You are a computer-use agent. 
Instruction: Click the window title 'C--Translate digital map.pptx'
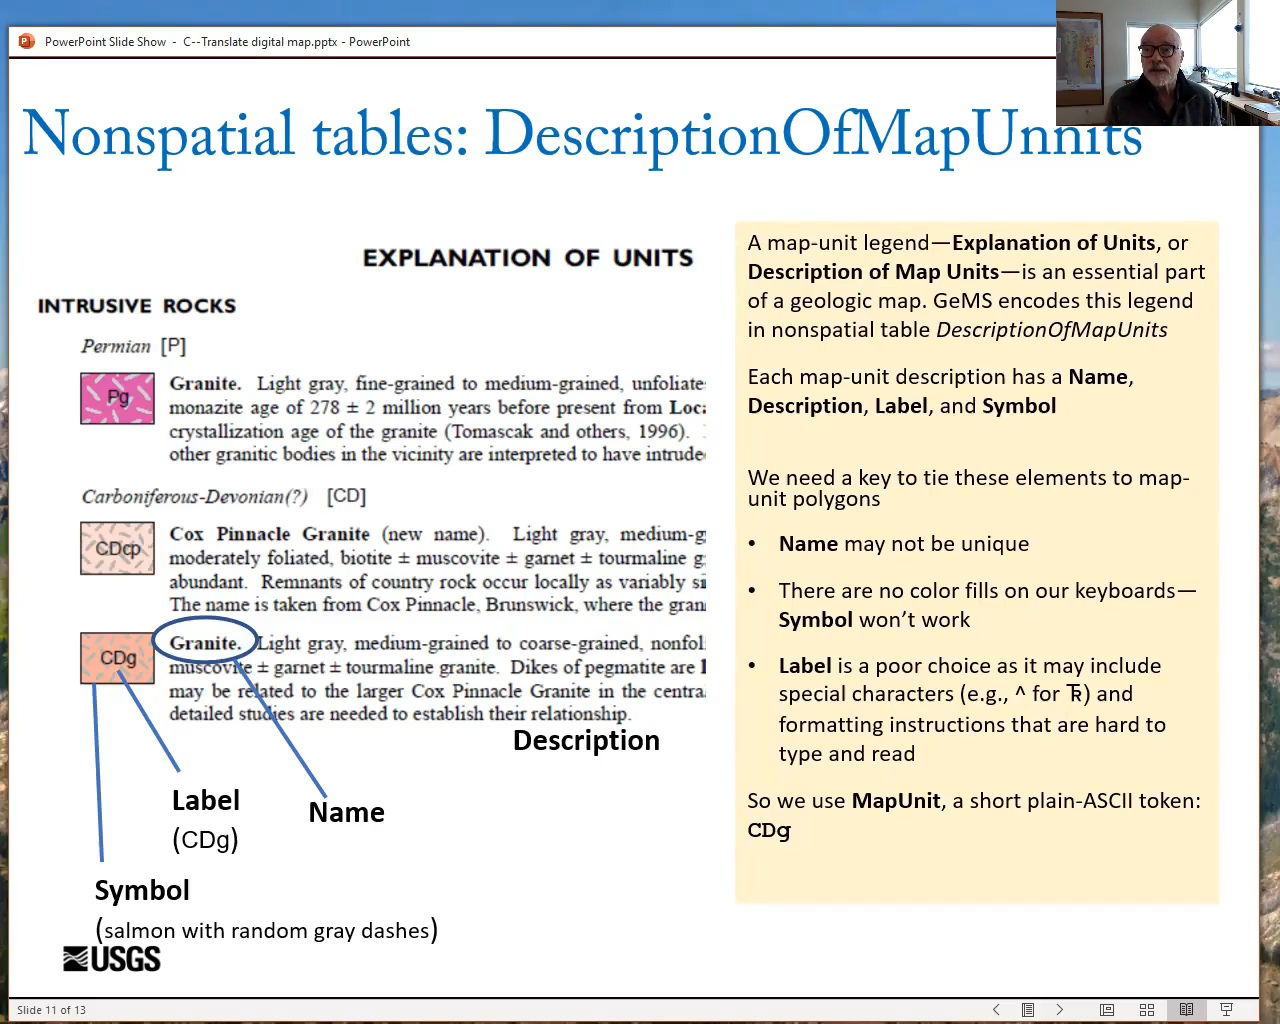(x=260, y=42)
